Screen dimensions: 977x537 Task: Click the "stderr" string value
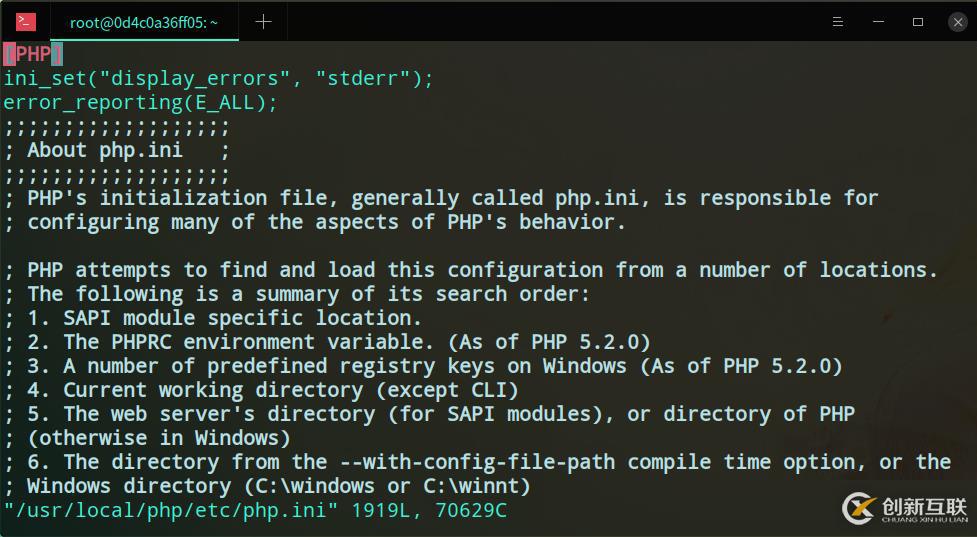[x=375, y=78]
